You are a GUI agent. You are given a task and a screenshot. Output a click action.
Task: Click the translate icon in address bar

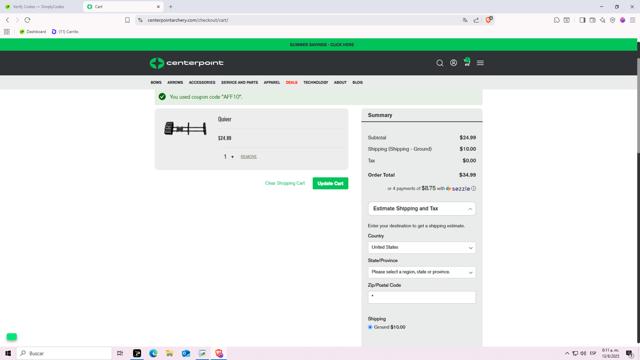tap(465, 20)
